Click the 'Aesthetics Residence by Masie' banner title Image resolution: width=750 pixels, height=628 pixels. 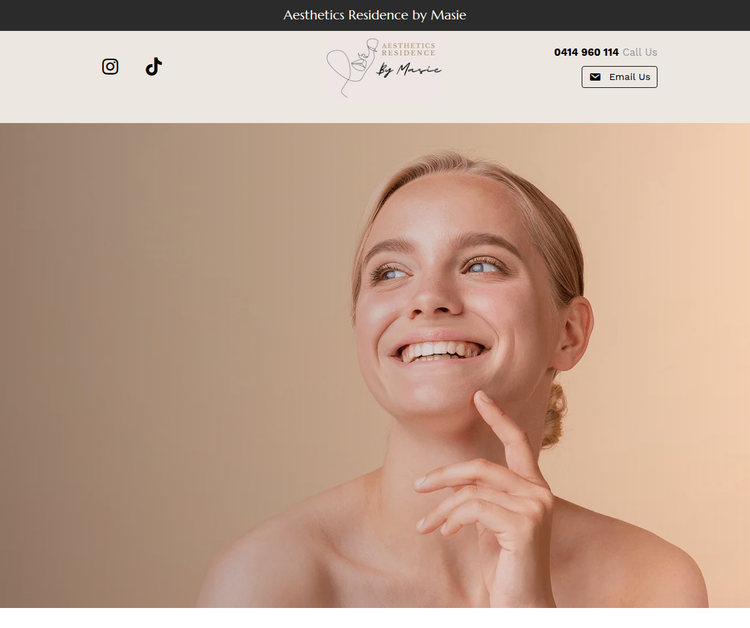coord(375,15)
